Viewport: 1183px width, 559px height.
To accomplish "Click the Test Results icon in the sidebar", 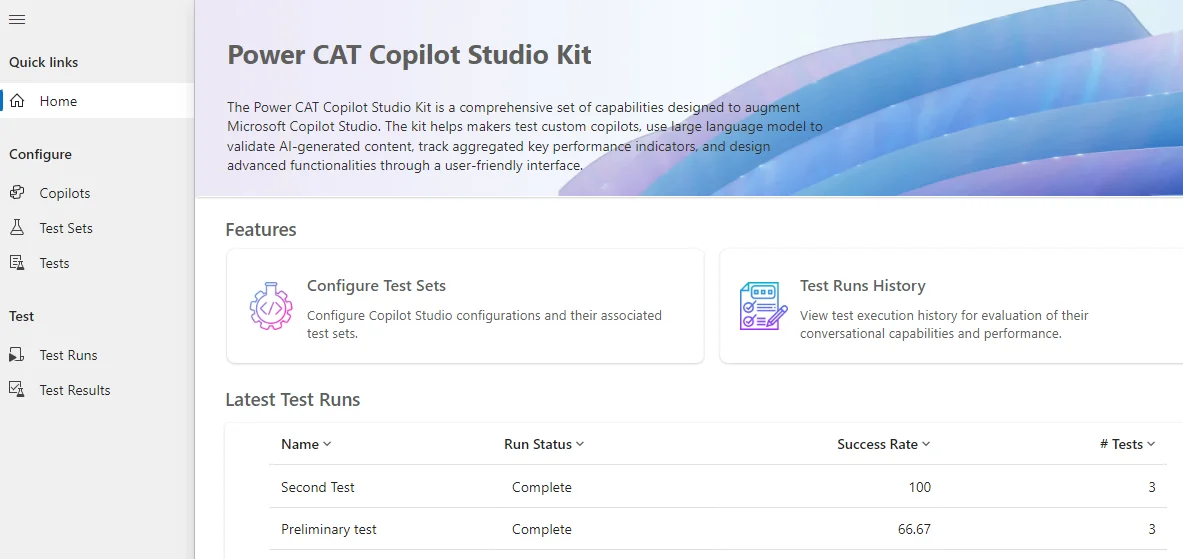I will click(17, 390).
